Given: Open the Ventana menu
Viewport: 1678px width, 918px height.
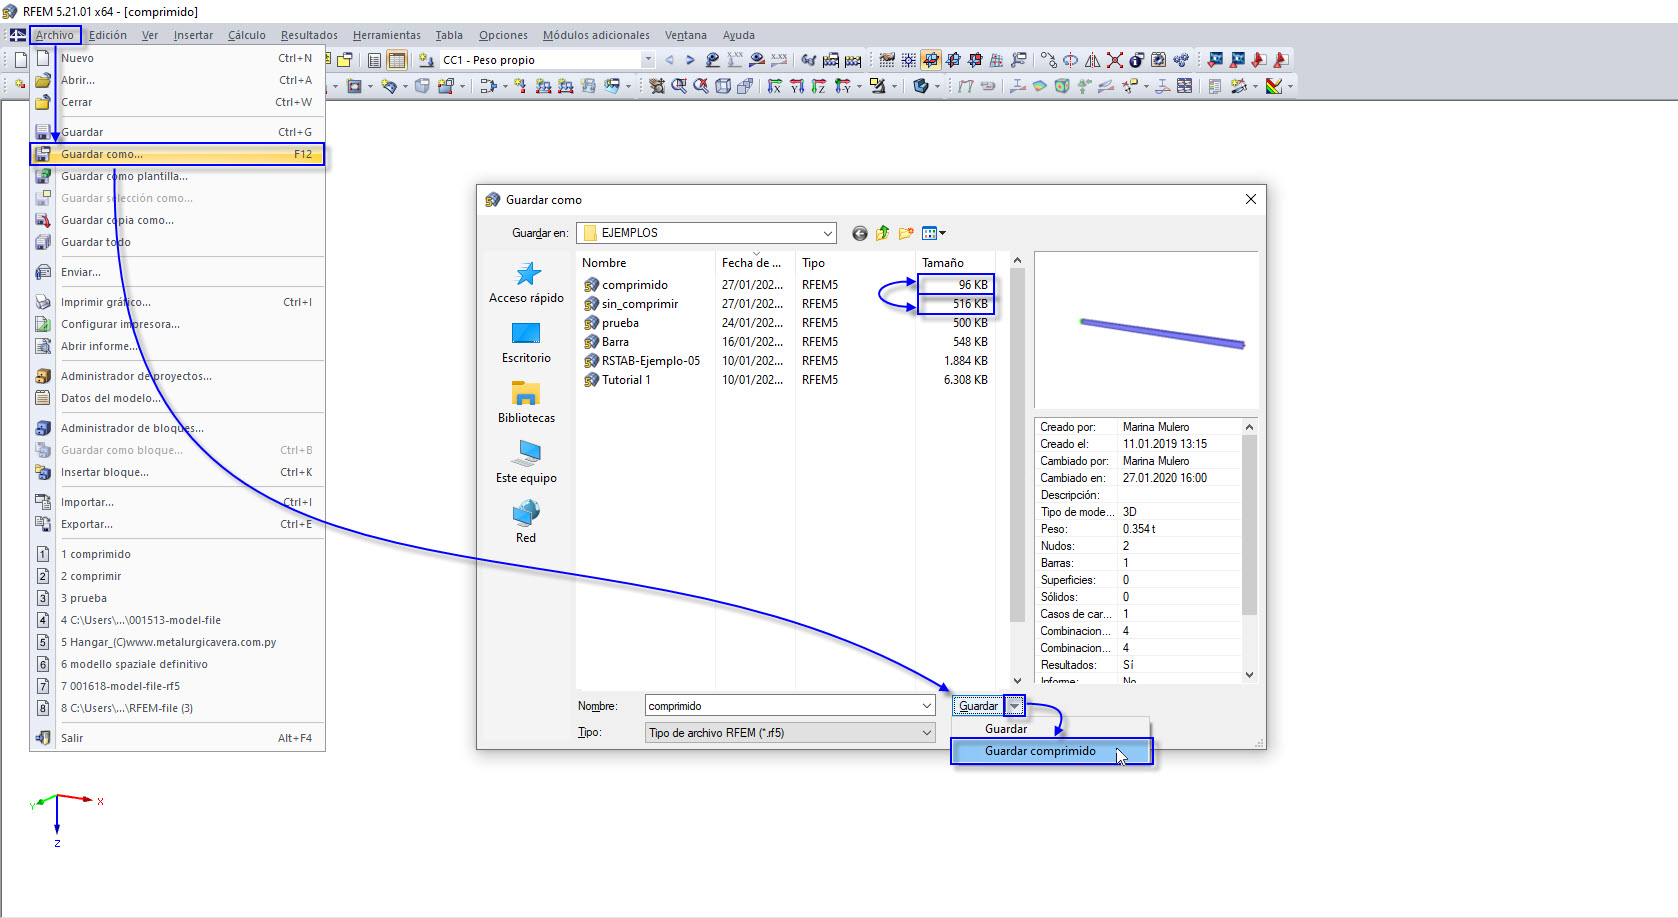Looking at the screenshot, I should (x=686, y=35).
